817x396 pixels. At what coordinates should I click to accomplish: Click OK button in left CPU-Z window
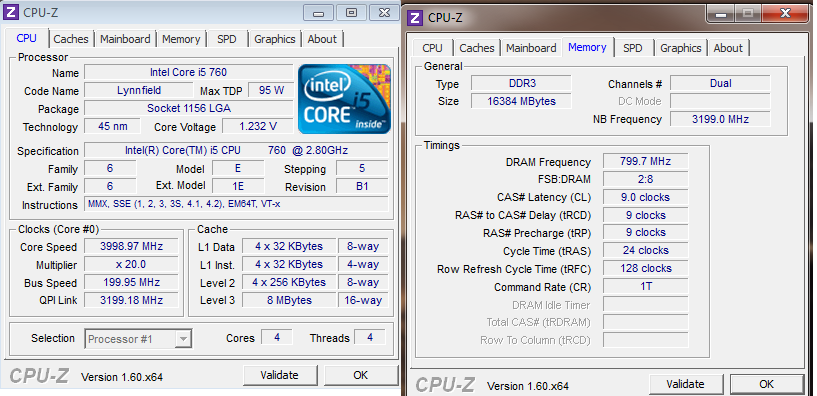pos(361,375)
